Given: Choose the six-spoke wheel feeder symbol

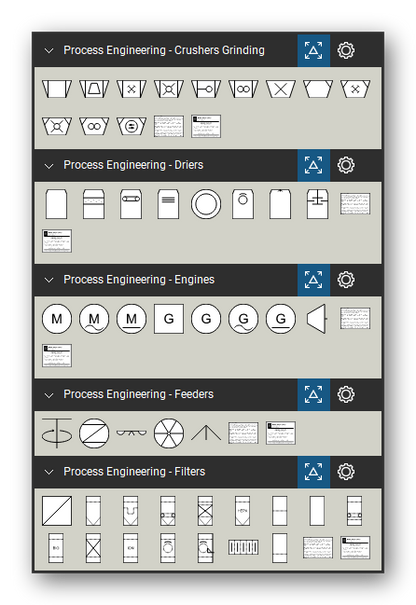Looking at the screenshot, I should coord(169,433).
